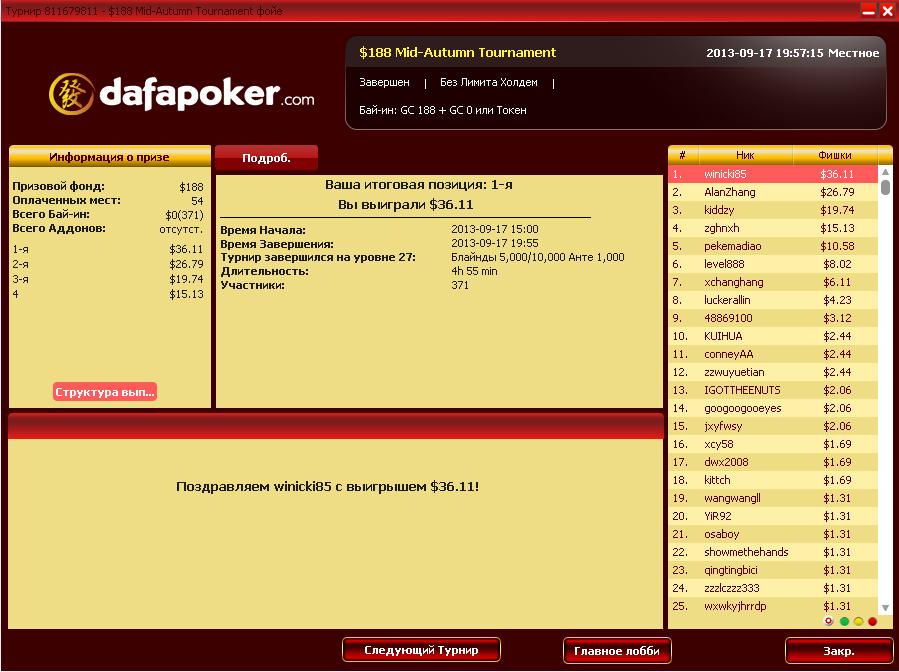Click the Завершен status label
This screenshot has height=672, width=899.
(384, 83)
